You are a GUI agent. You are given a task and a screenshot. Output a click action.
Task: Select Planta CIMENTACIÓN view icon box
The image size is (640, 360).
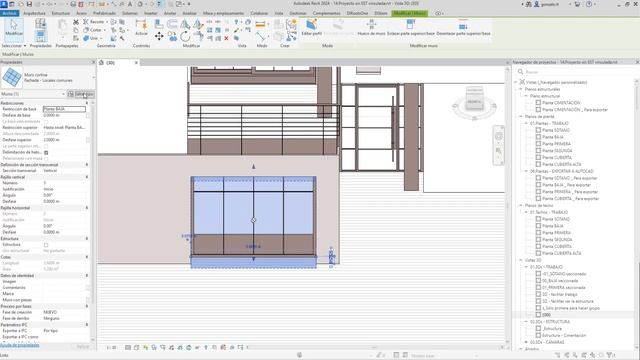538,103
